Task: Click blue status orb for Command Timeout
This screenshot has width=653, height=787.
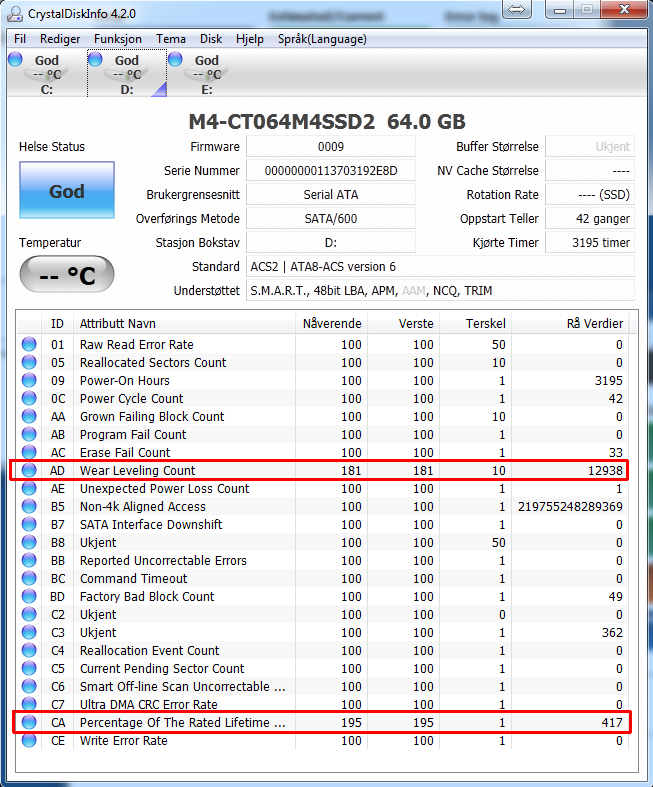Action: 29,578
